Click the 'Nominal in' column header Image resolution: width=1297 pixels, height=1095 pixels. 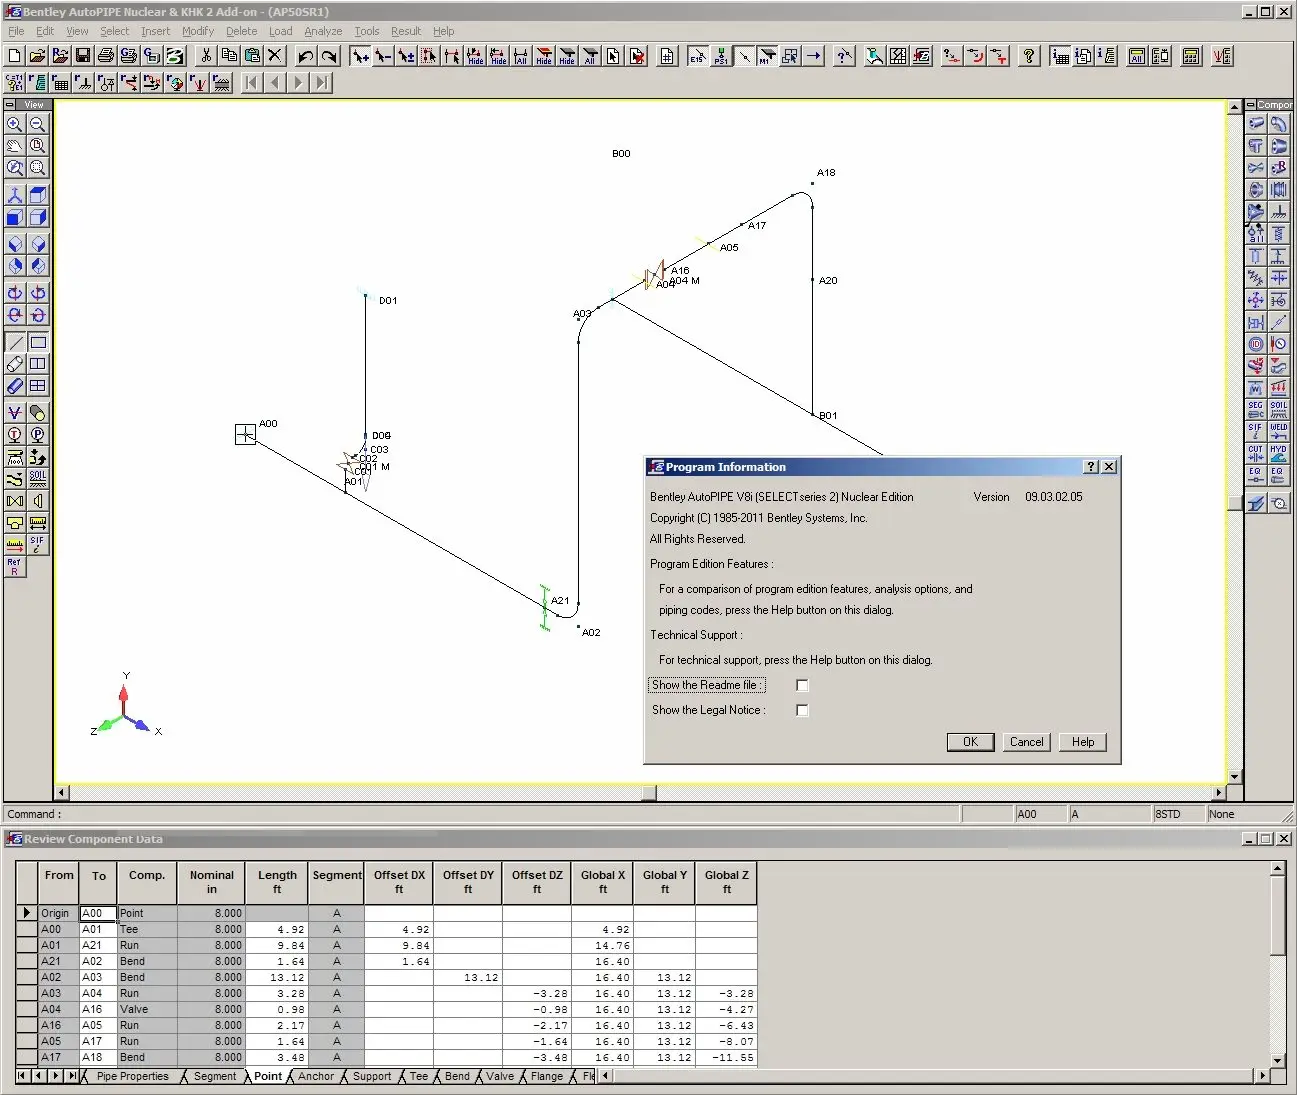click(x=211, y=882)
